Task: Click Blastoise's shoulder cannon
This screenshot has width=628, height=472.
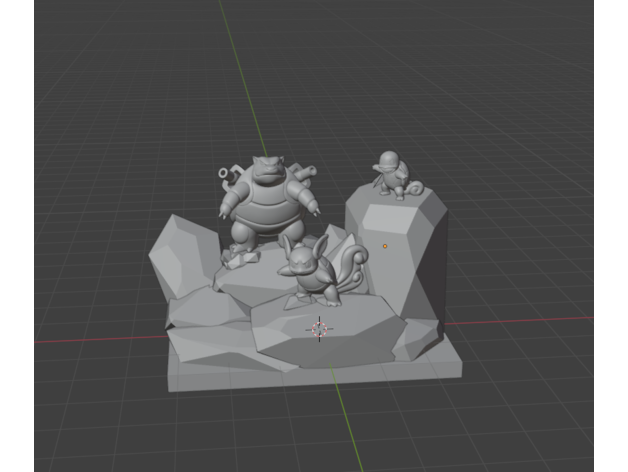Action: point(226,174)
